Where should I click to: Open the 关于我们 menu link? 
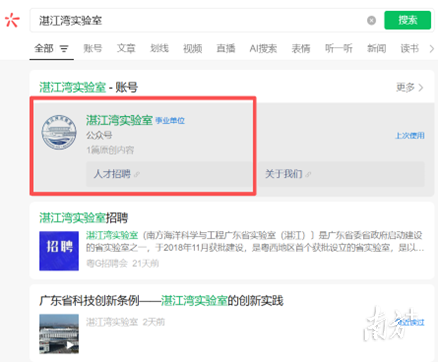click(342, 174)
